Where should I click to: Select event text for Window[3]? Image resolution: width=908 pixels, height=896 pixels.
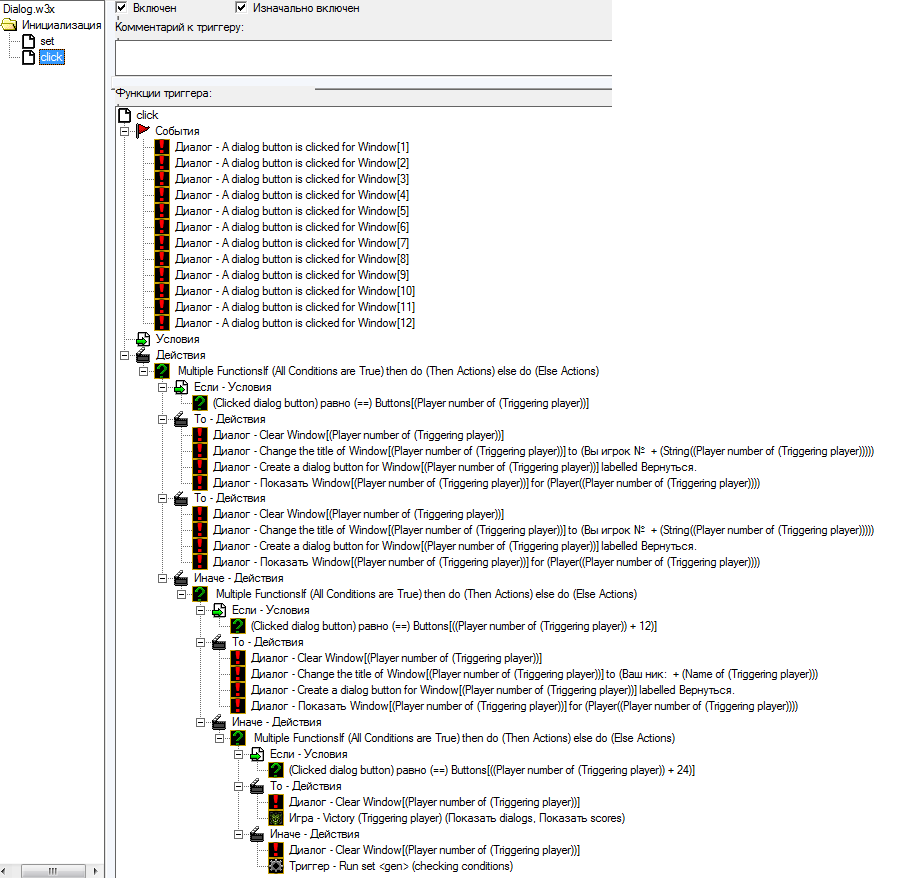click(x=292, y=179)
